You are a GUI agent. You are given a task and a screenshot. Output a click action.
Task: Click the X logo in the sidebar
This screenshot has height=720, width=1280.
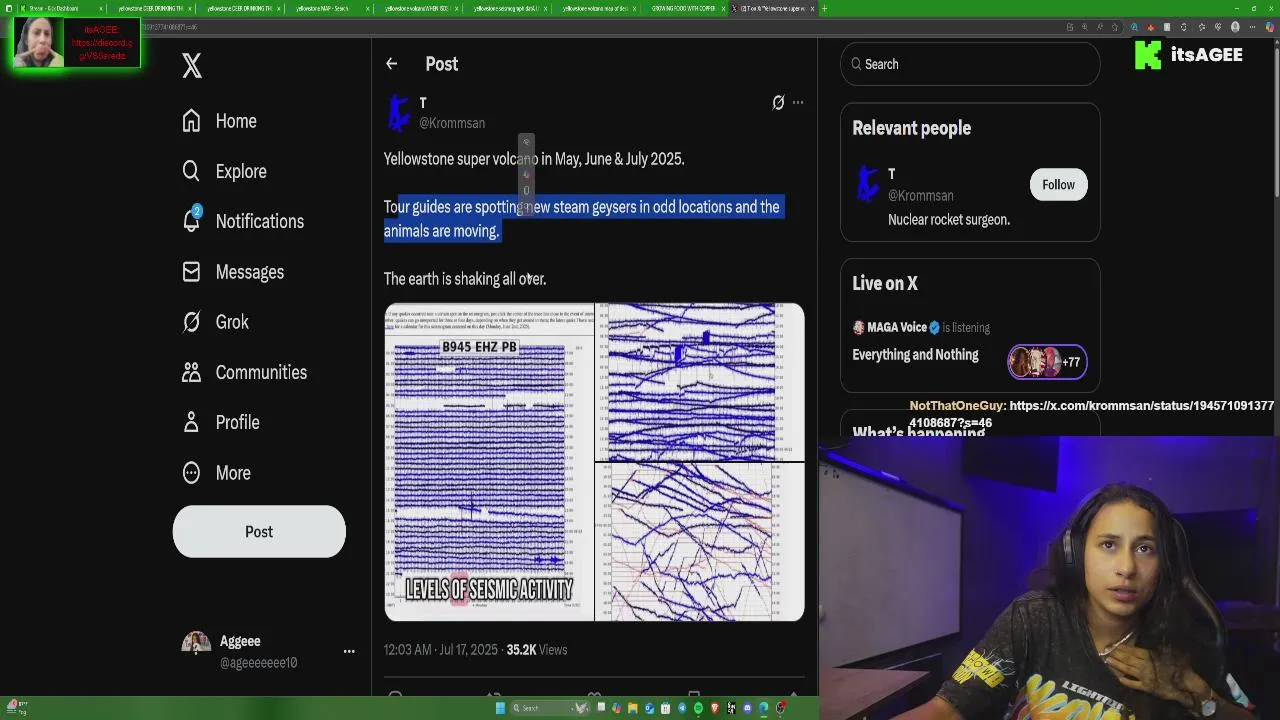pyautogui.click(x=192, y=66)
